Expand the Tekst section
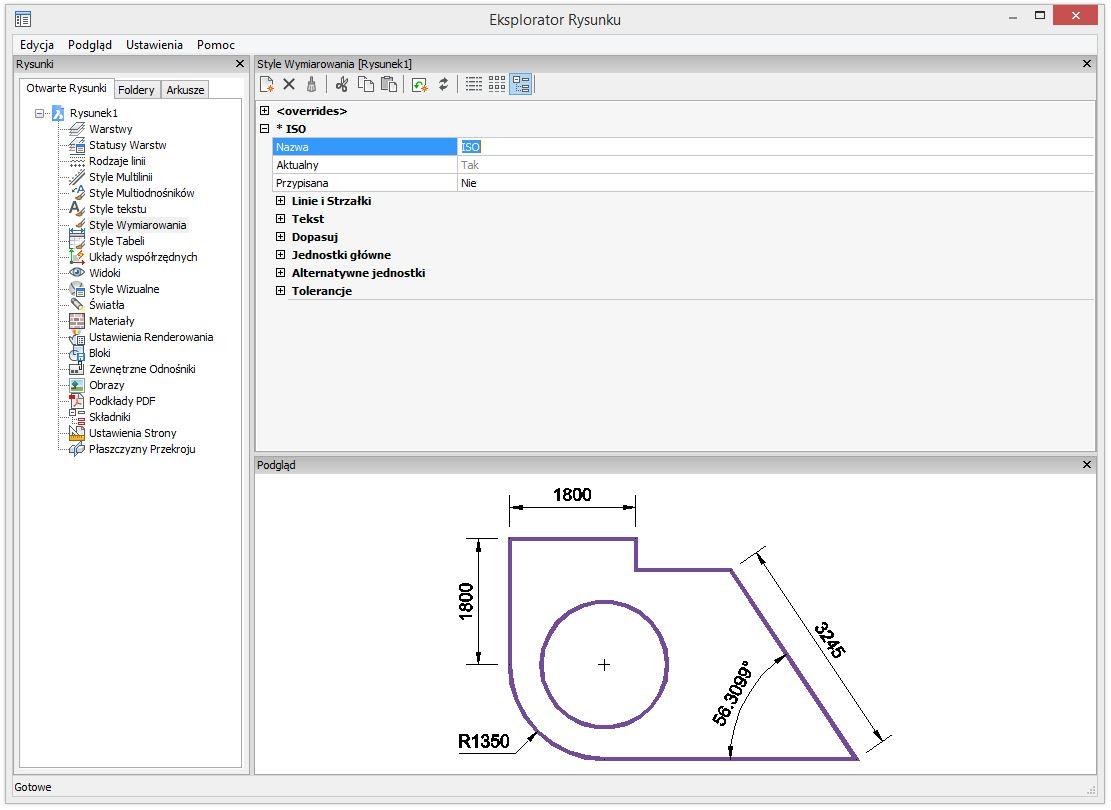Viewport: 1111px width, 810px height. [281, 219]
